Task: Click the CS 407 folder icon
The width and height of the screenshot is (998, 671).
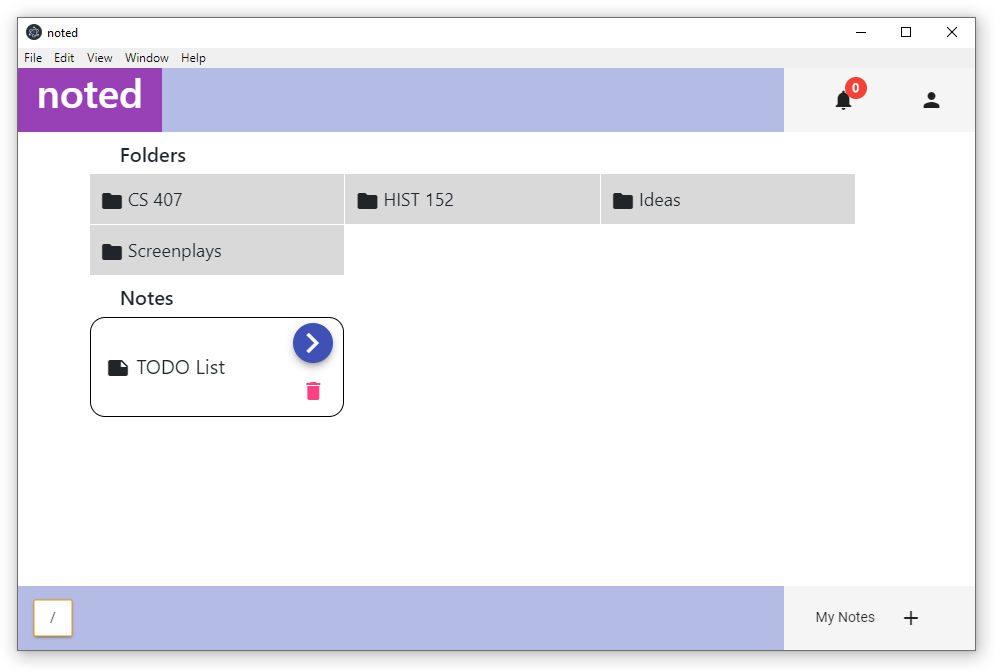Action: (x=112, y=201)
